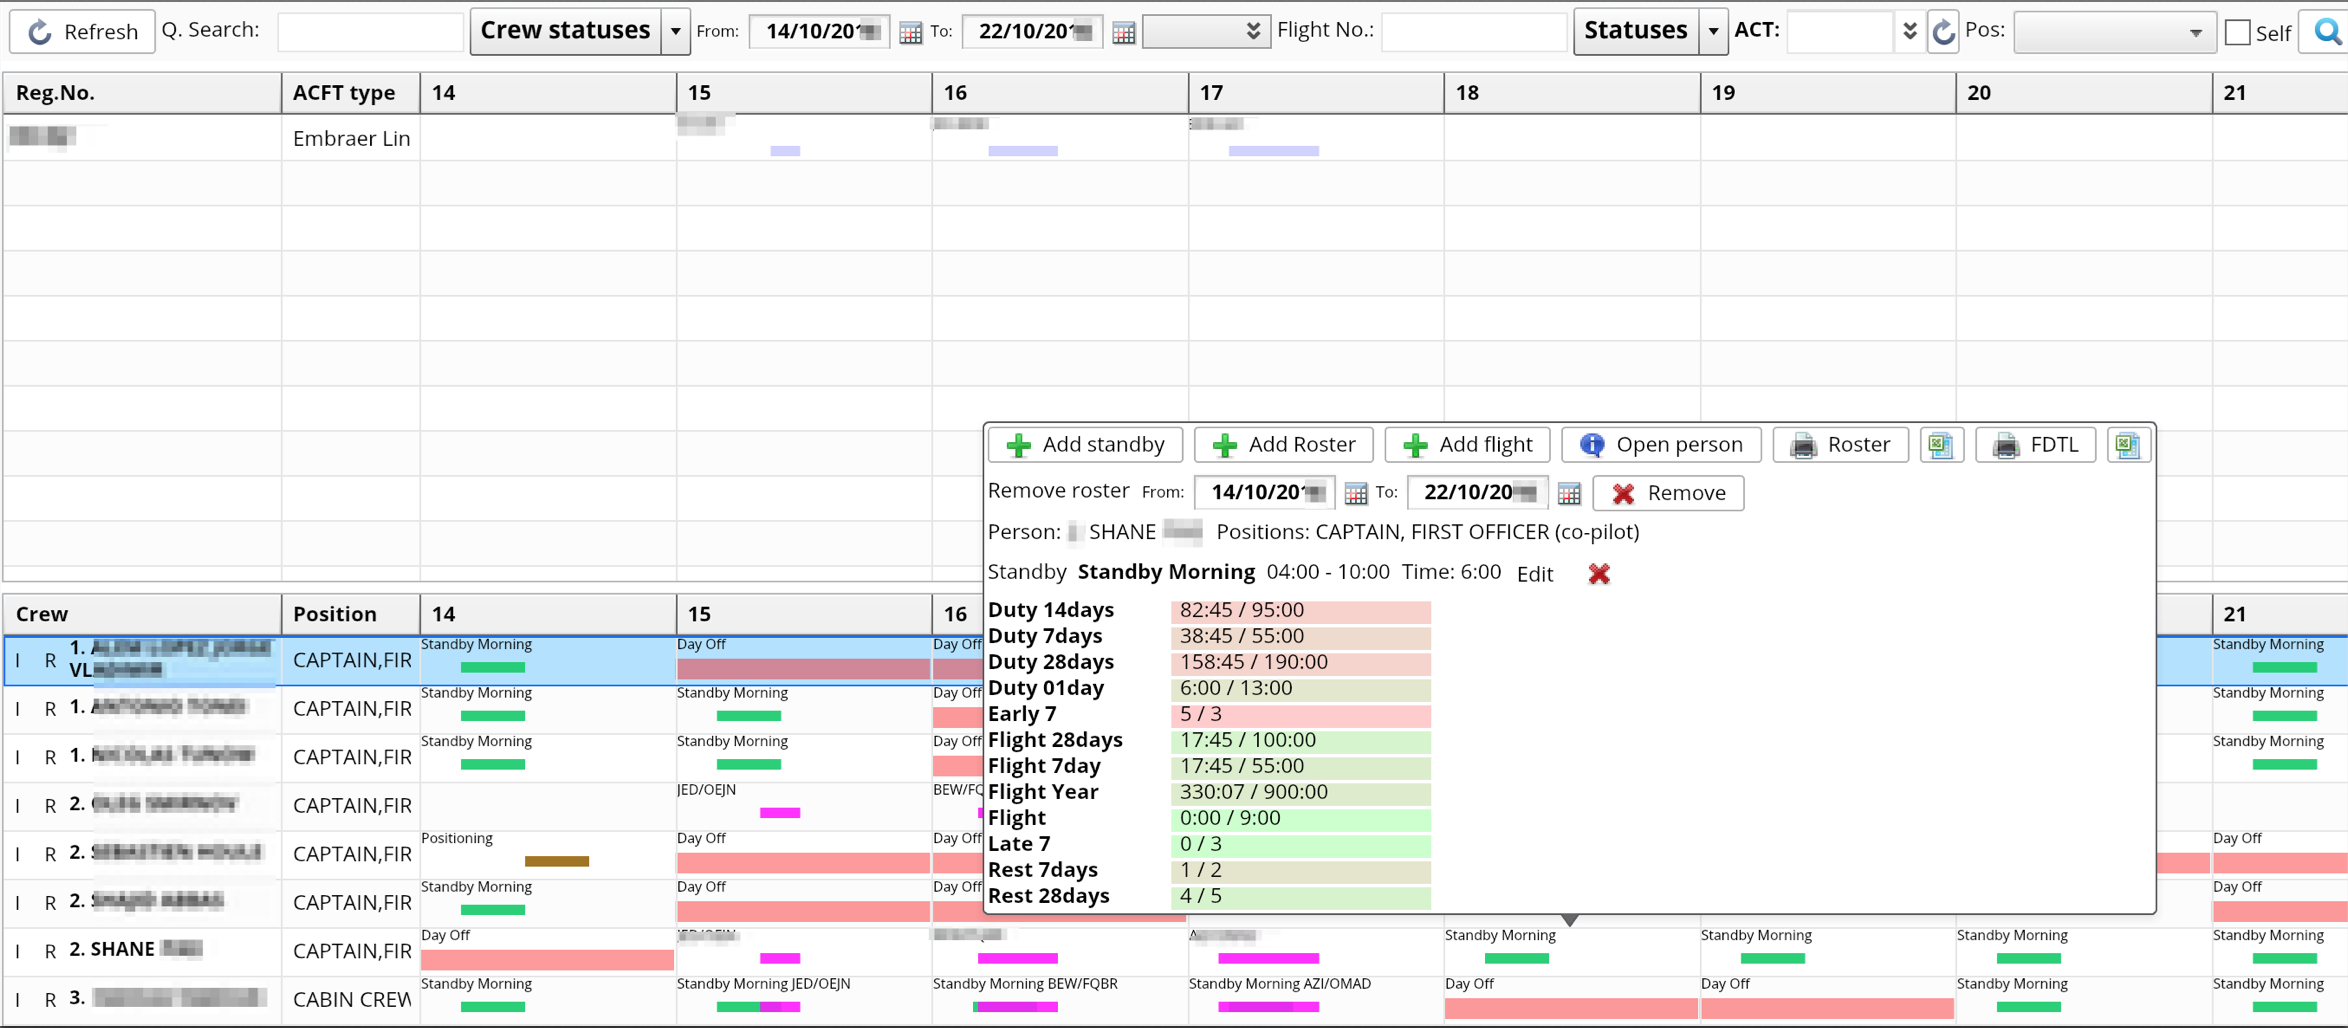Open calendar for top To date

[1123, 32]
